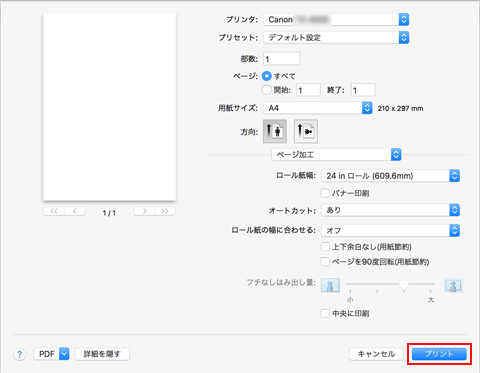Enable ページを90度回転(用紙節約) checkbox
The height and width of the screenshot is (373, 480).
[325, 262]
